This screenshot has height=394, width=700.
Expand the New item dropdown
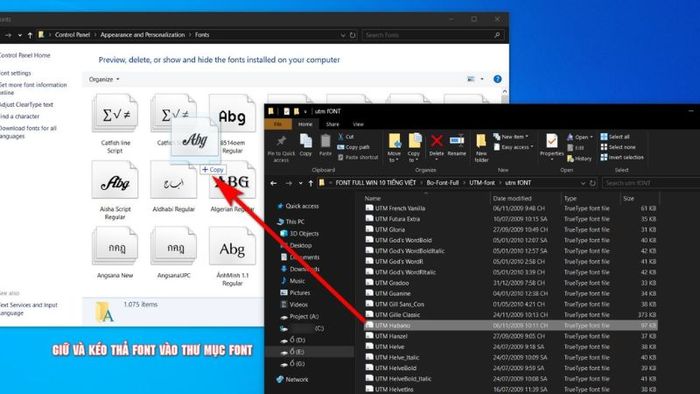tap(511, 137)
